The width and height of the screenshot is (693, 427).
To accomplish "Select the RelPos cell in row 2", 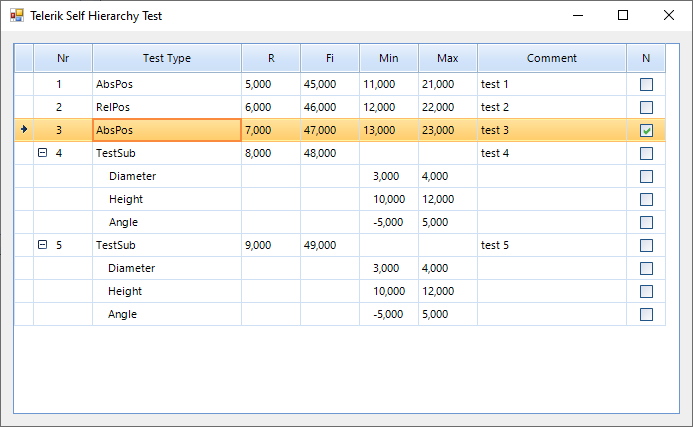I will point(166,107).
